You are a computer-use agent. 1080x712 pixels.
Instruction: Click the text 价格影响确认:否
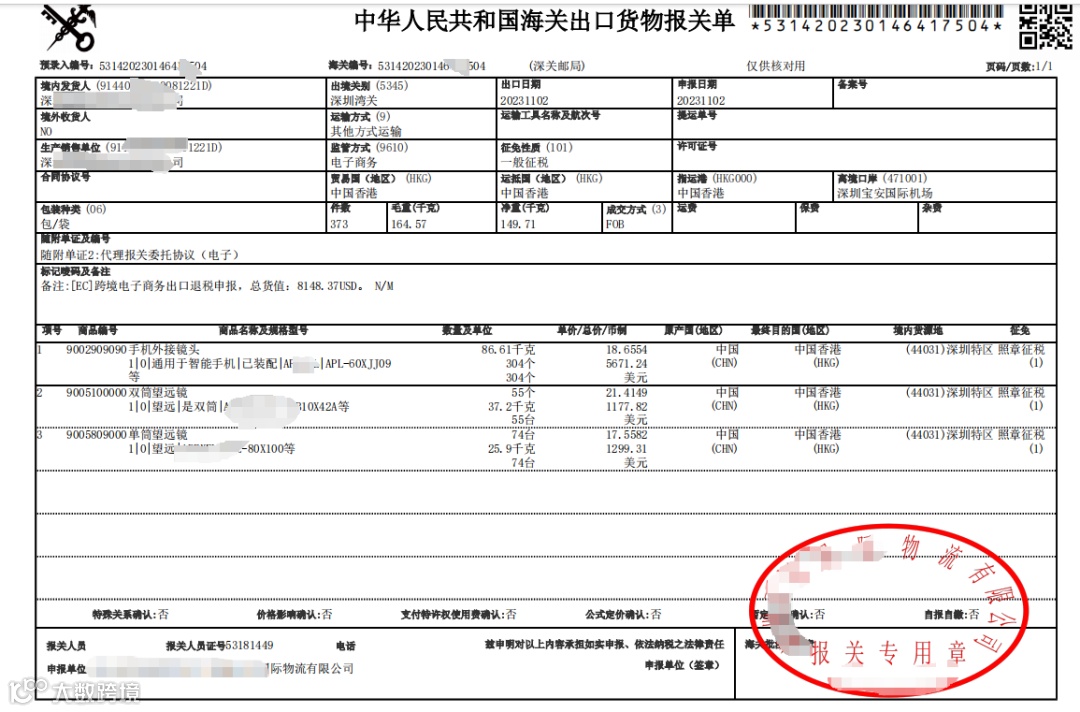tap(294, 614)
